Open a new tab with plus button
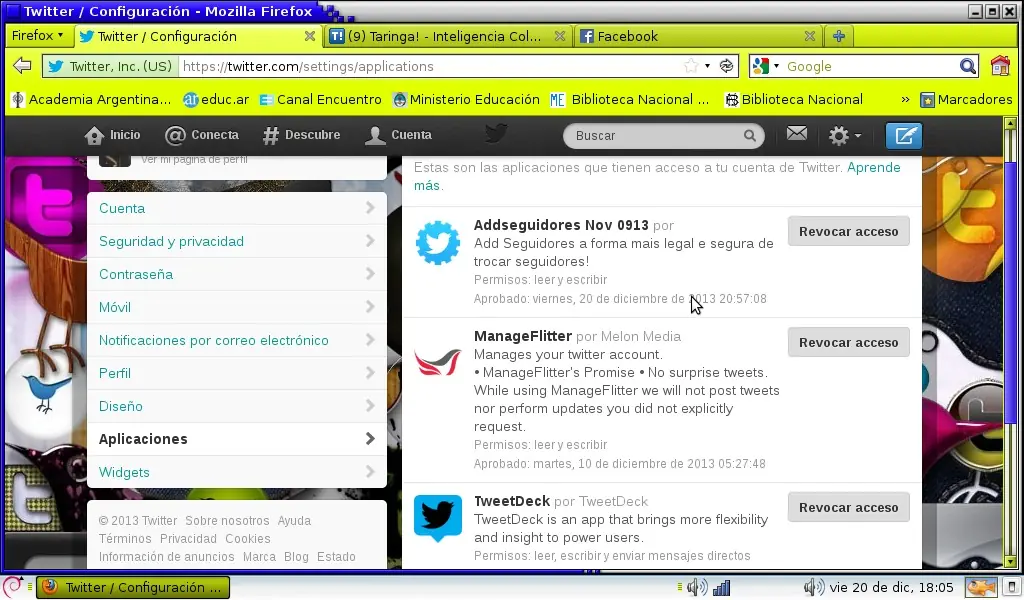The height and width of the screenshot is (600, 1024). (x=839, y=37)
